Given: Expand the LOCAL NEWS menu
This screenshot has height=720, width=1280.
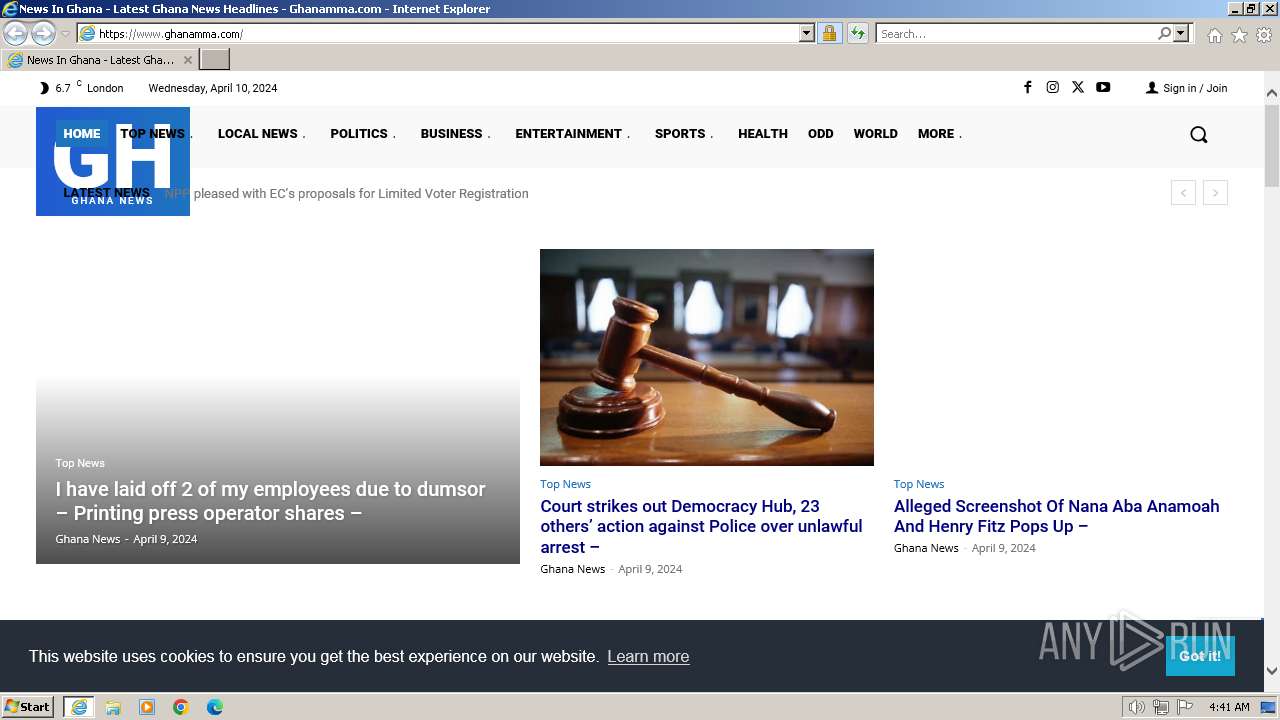Looking at the screenshot, I should tap(261, 133).
